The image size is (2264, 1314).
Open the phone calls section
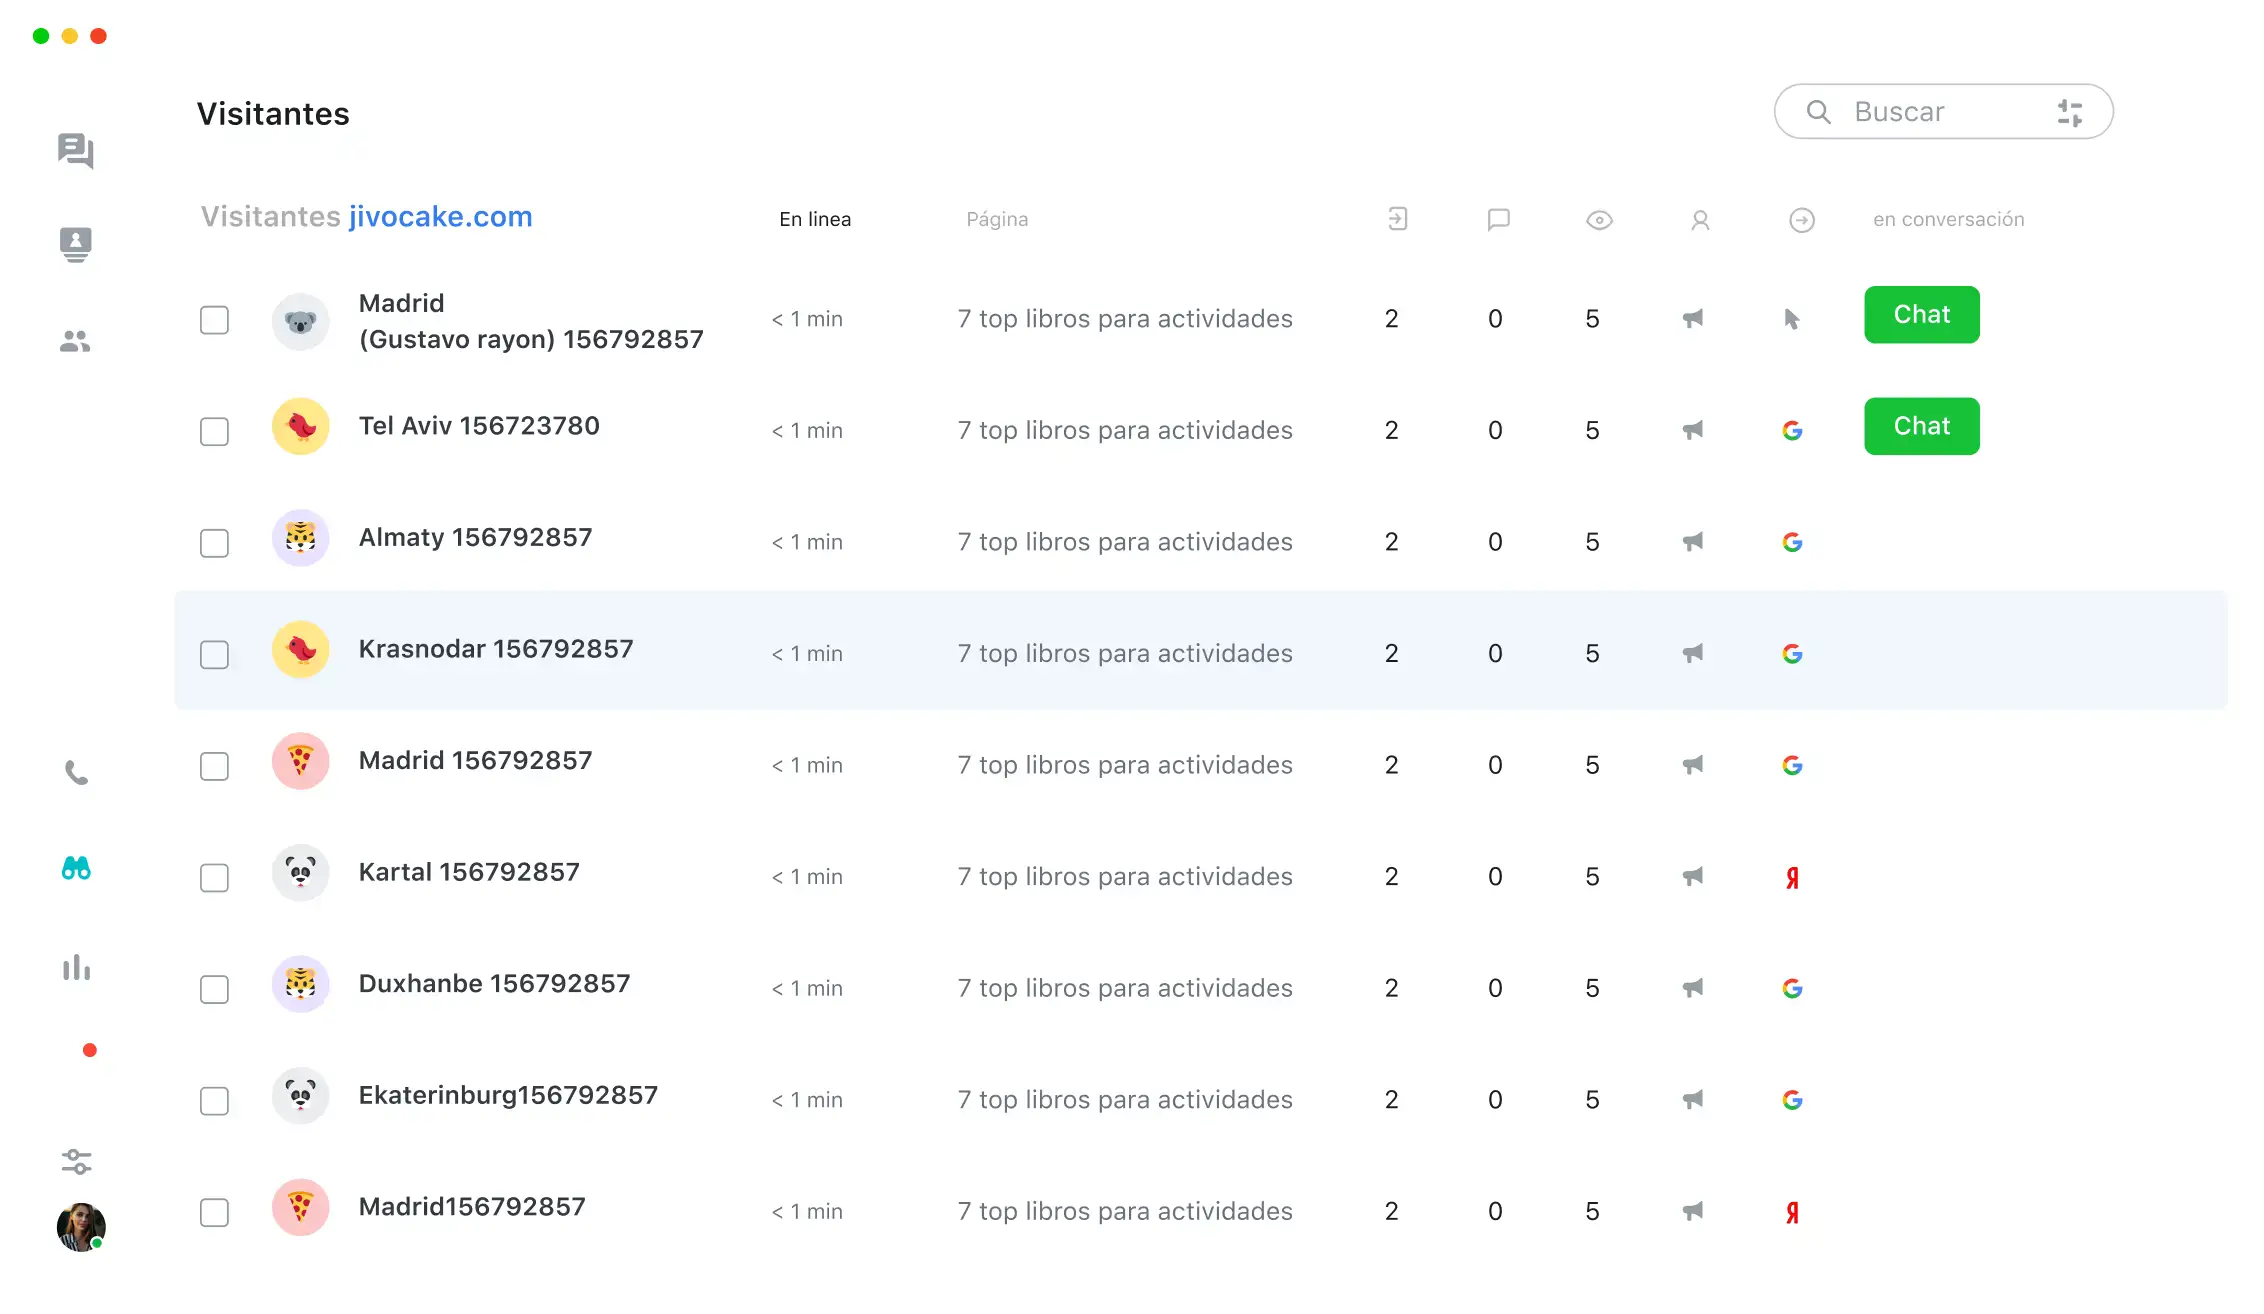click(76, 773)
